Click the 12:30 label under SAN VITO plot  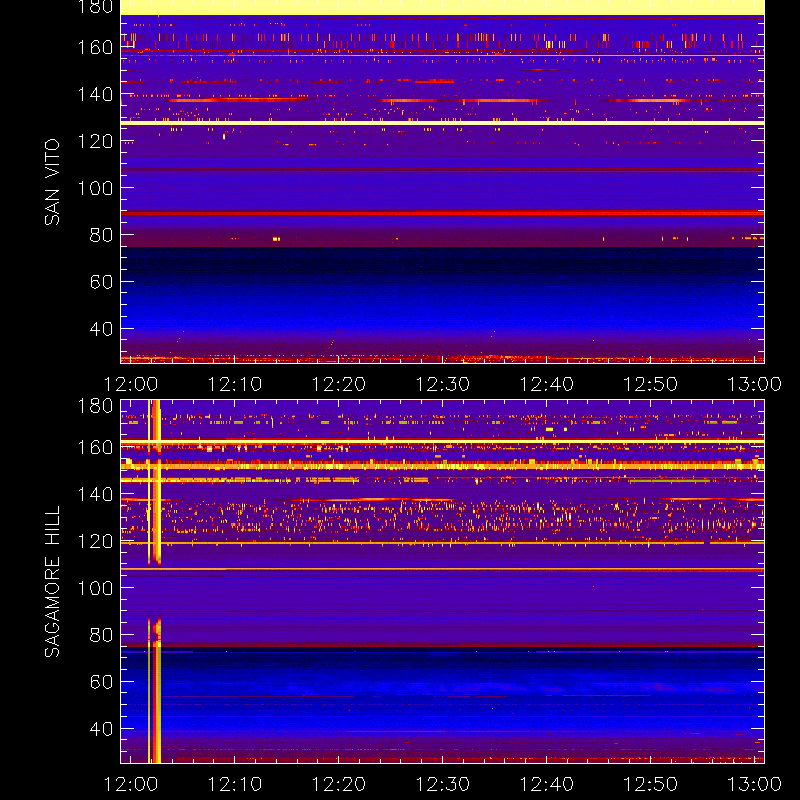(442, 384)
